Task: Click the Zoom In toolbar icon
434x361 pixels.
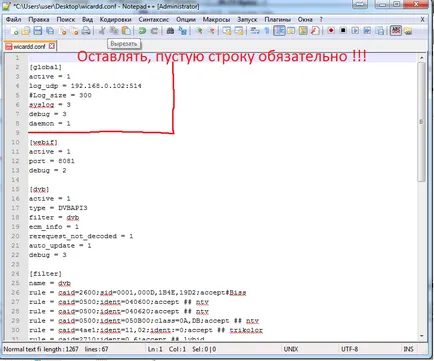Action: 199,31
